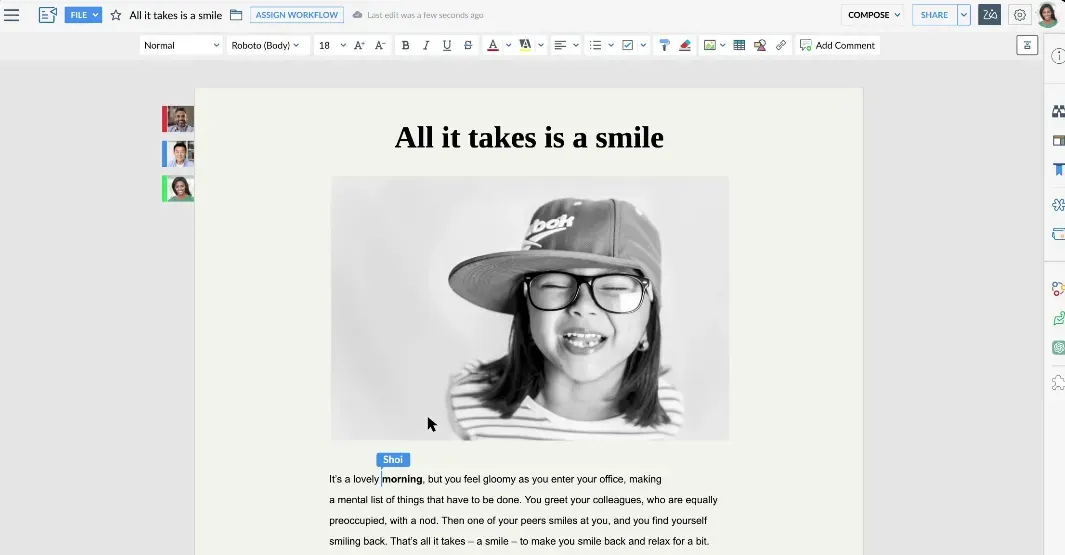Insert a table using the table icon
Screen dimensions: 1065x555
pos(739,45)
